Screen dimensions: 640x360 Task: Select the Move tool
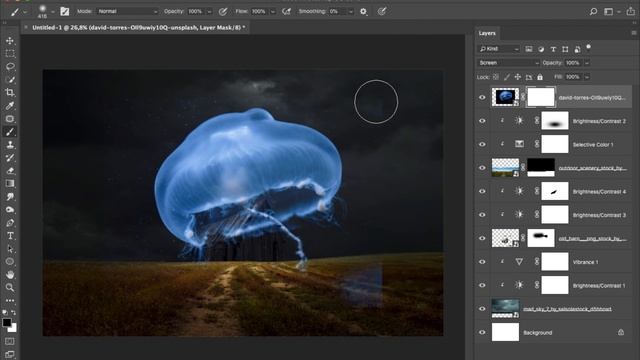click(x=10, y=41)
